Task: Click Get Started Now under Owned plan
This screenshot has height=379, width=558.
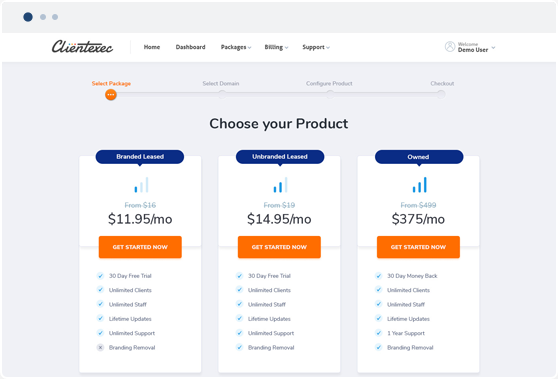Action: 418,247
